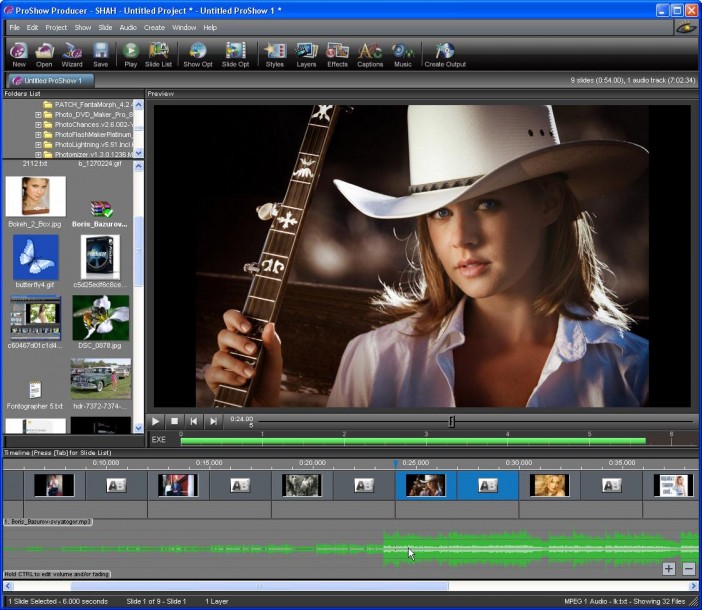702x610 pixels.
Task: Open the Audio menu
Action: tap(128, 27)
